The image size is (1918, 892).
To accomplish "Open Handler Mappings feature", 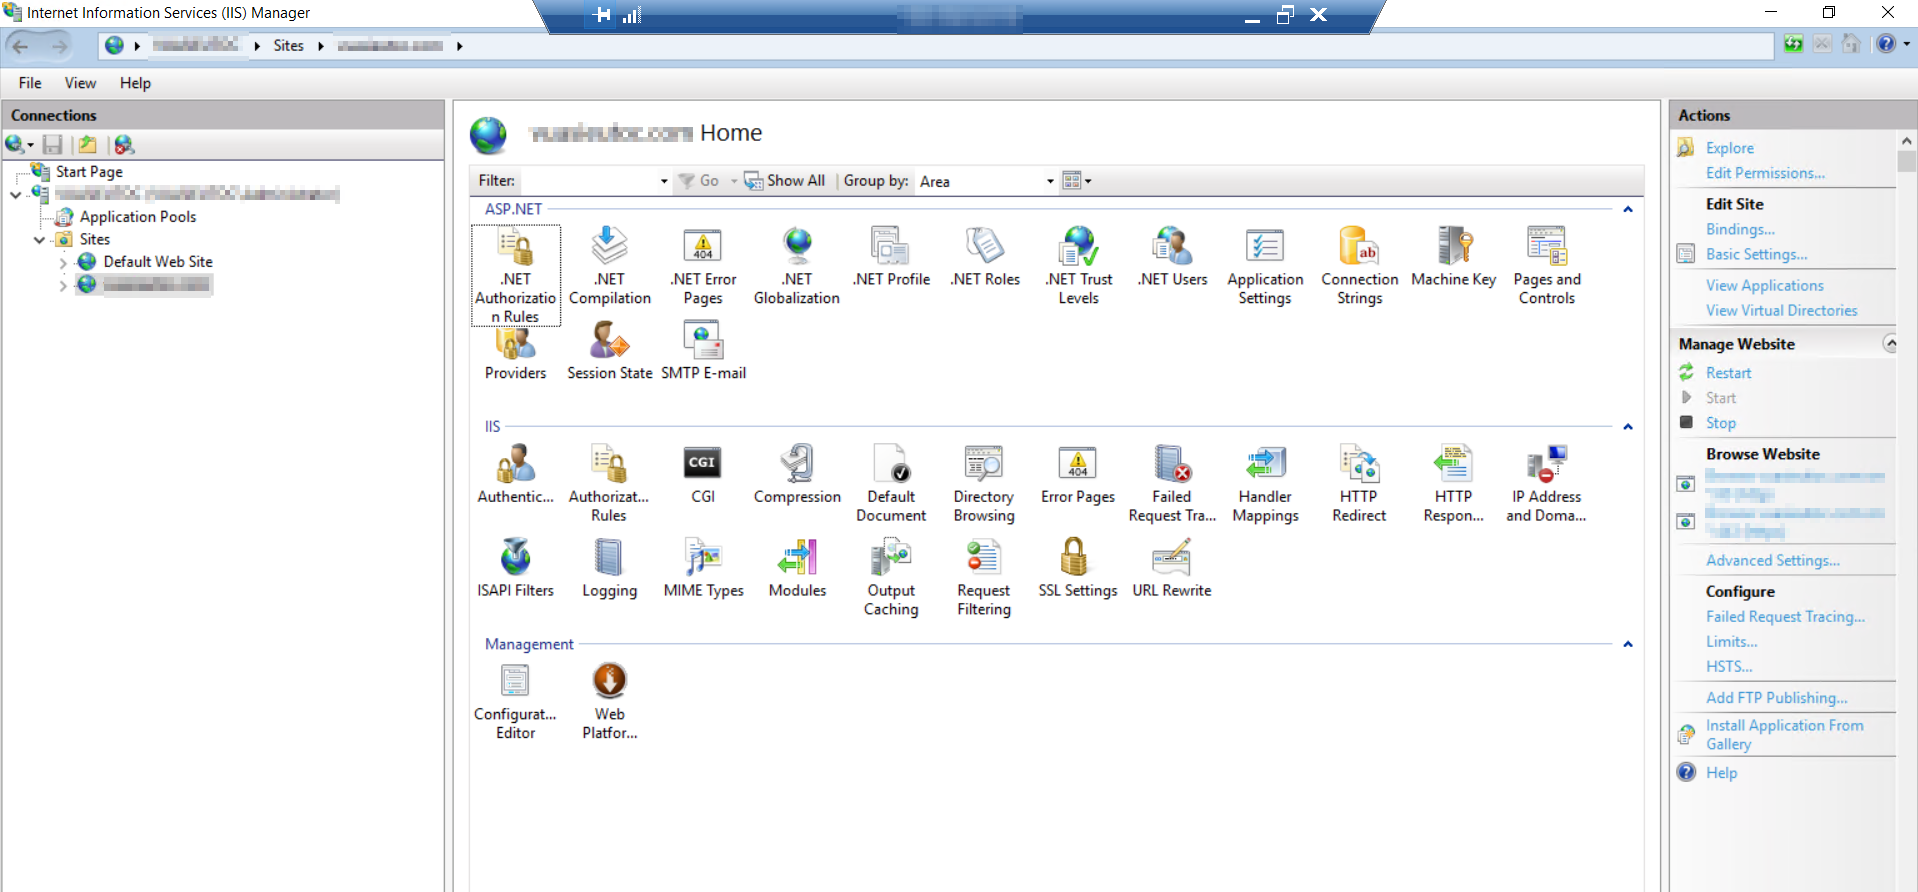I will coord(1265,484).
